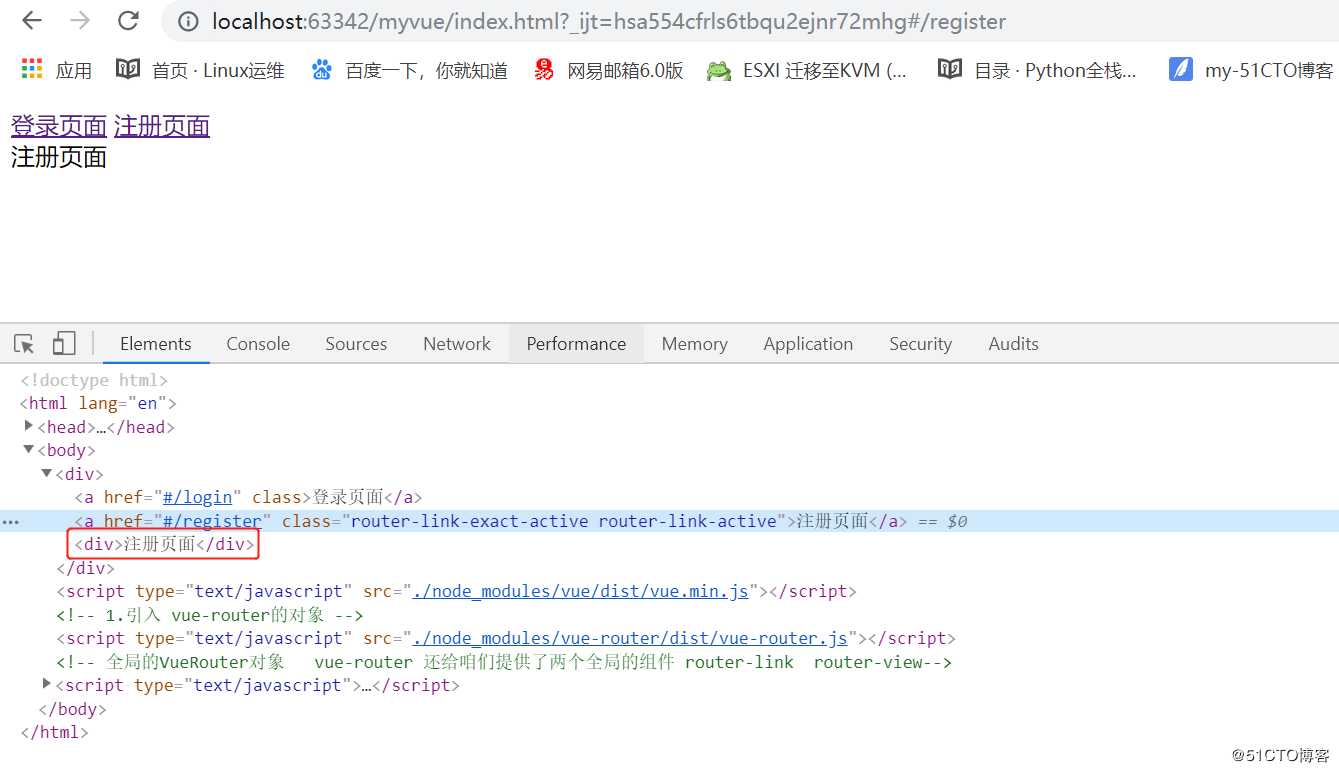Image resolution: width=1339 pixels, height=772 pixels.
Task: Click the browser back arrow
Action: pyautogui.click(x=32, y=20)
